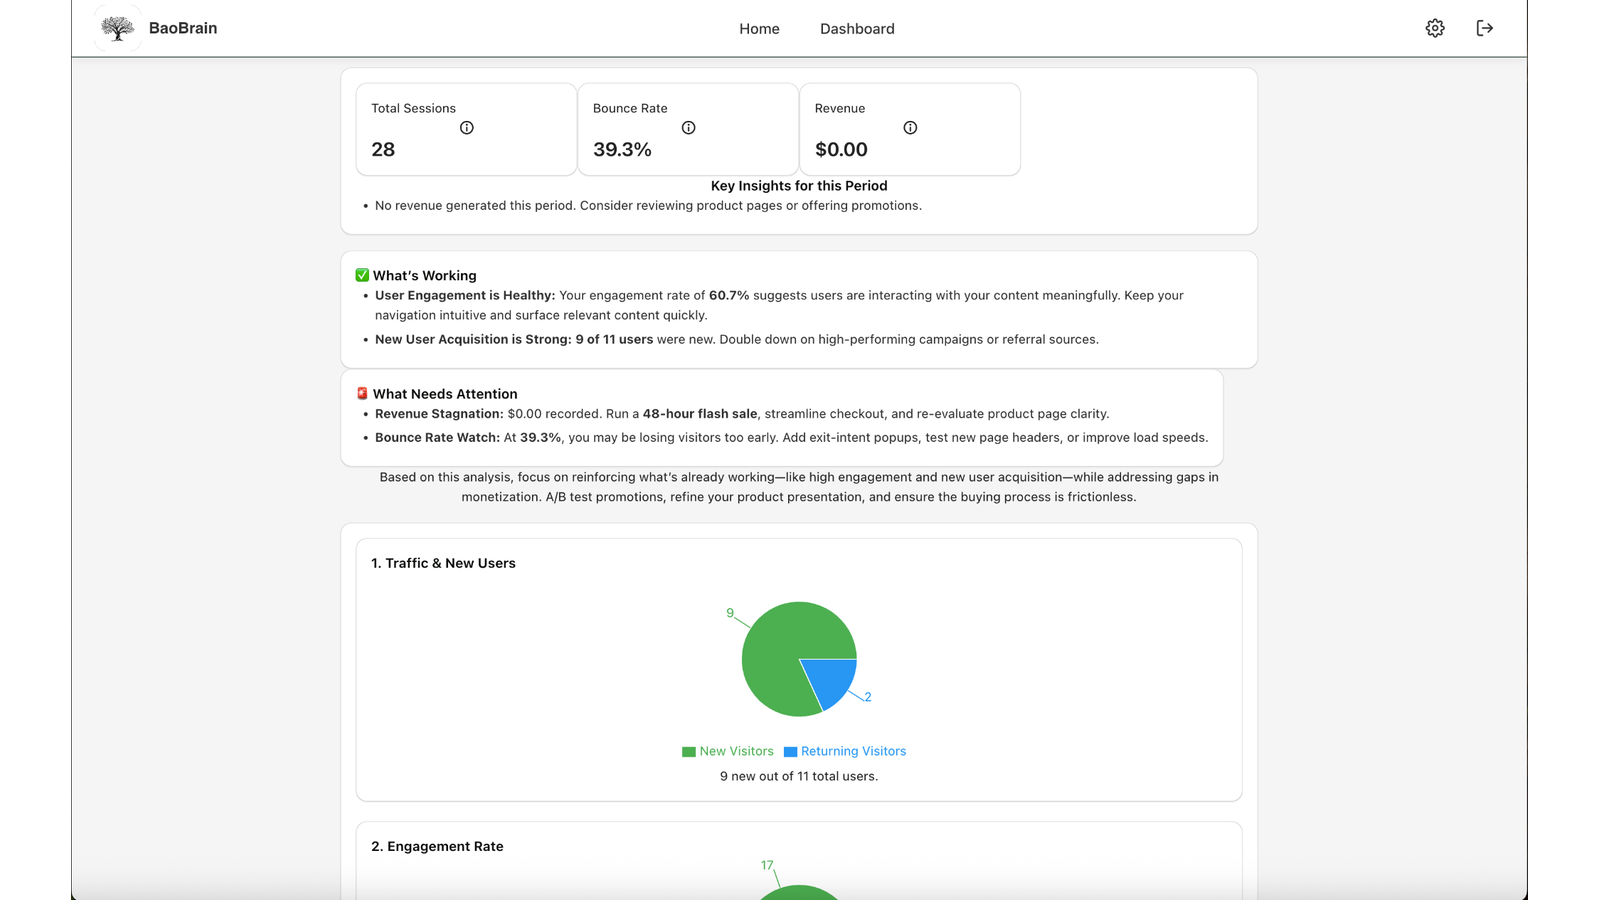This screenshot has width=1600, height=900.
Task: Click the What's Working checkmark icon
Action: point(362,275)
